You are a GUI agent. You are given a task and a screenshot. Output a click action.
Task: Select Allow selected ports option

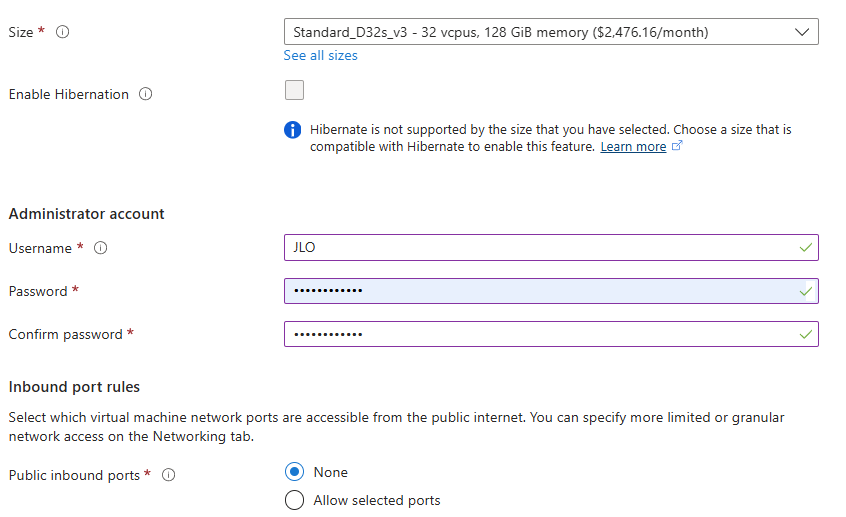[x=295, y=500]
